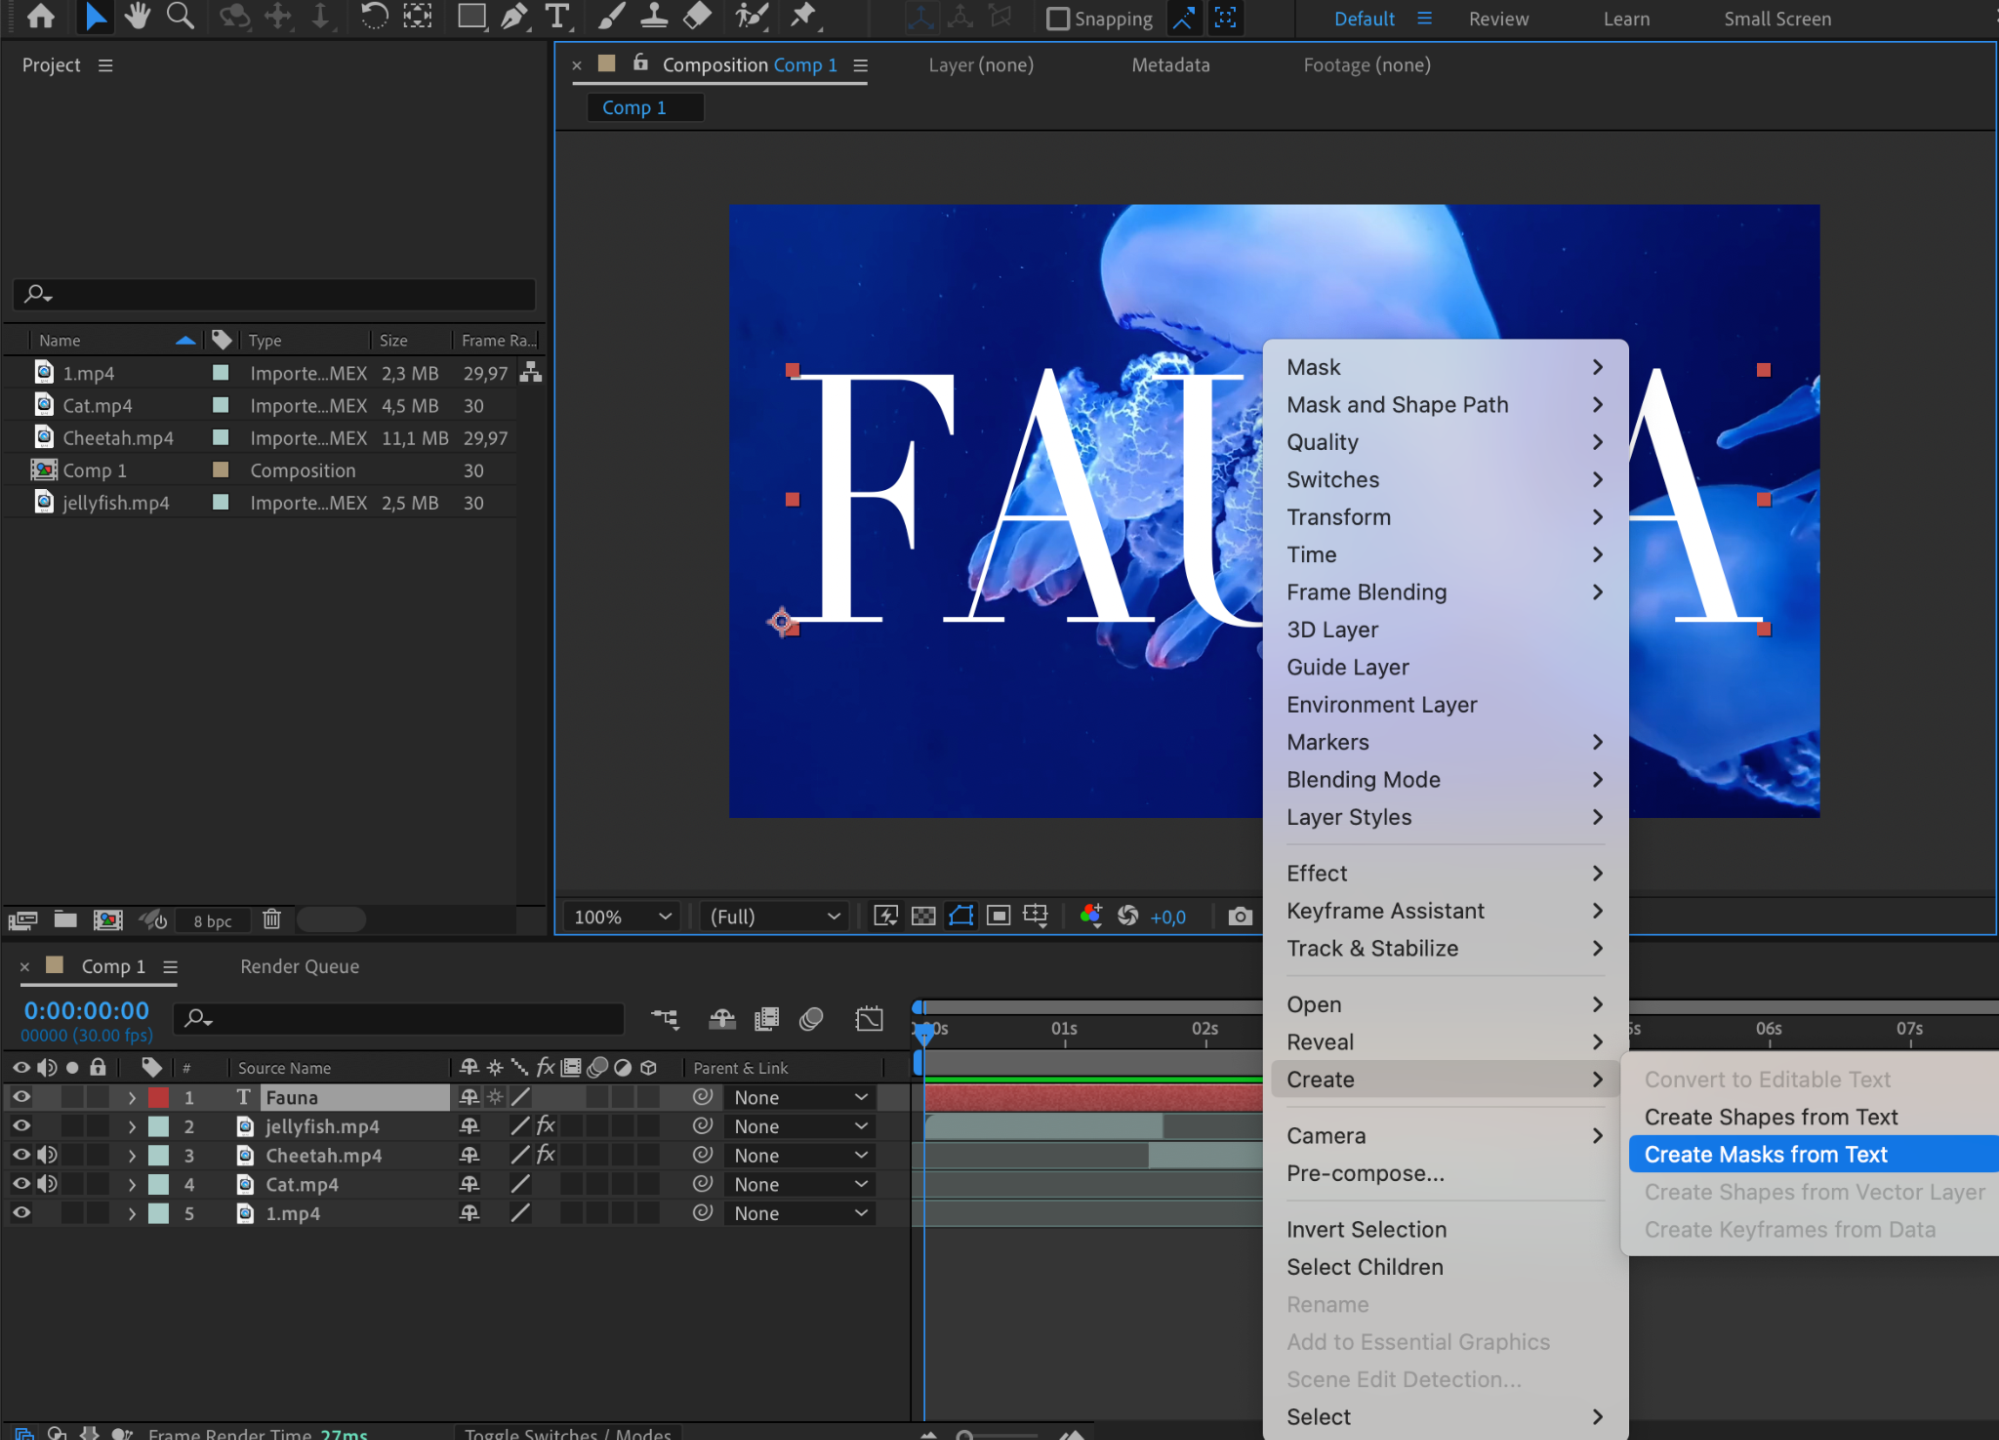Select the Rotation tool
Screen dimensions: 1999x1440
[x=374, y=16]
